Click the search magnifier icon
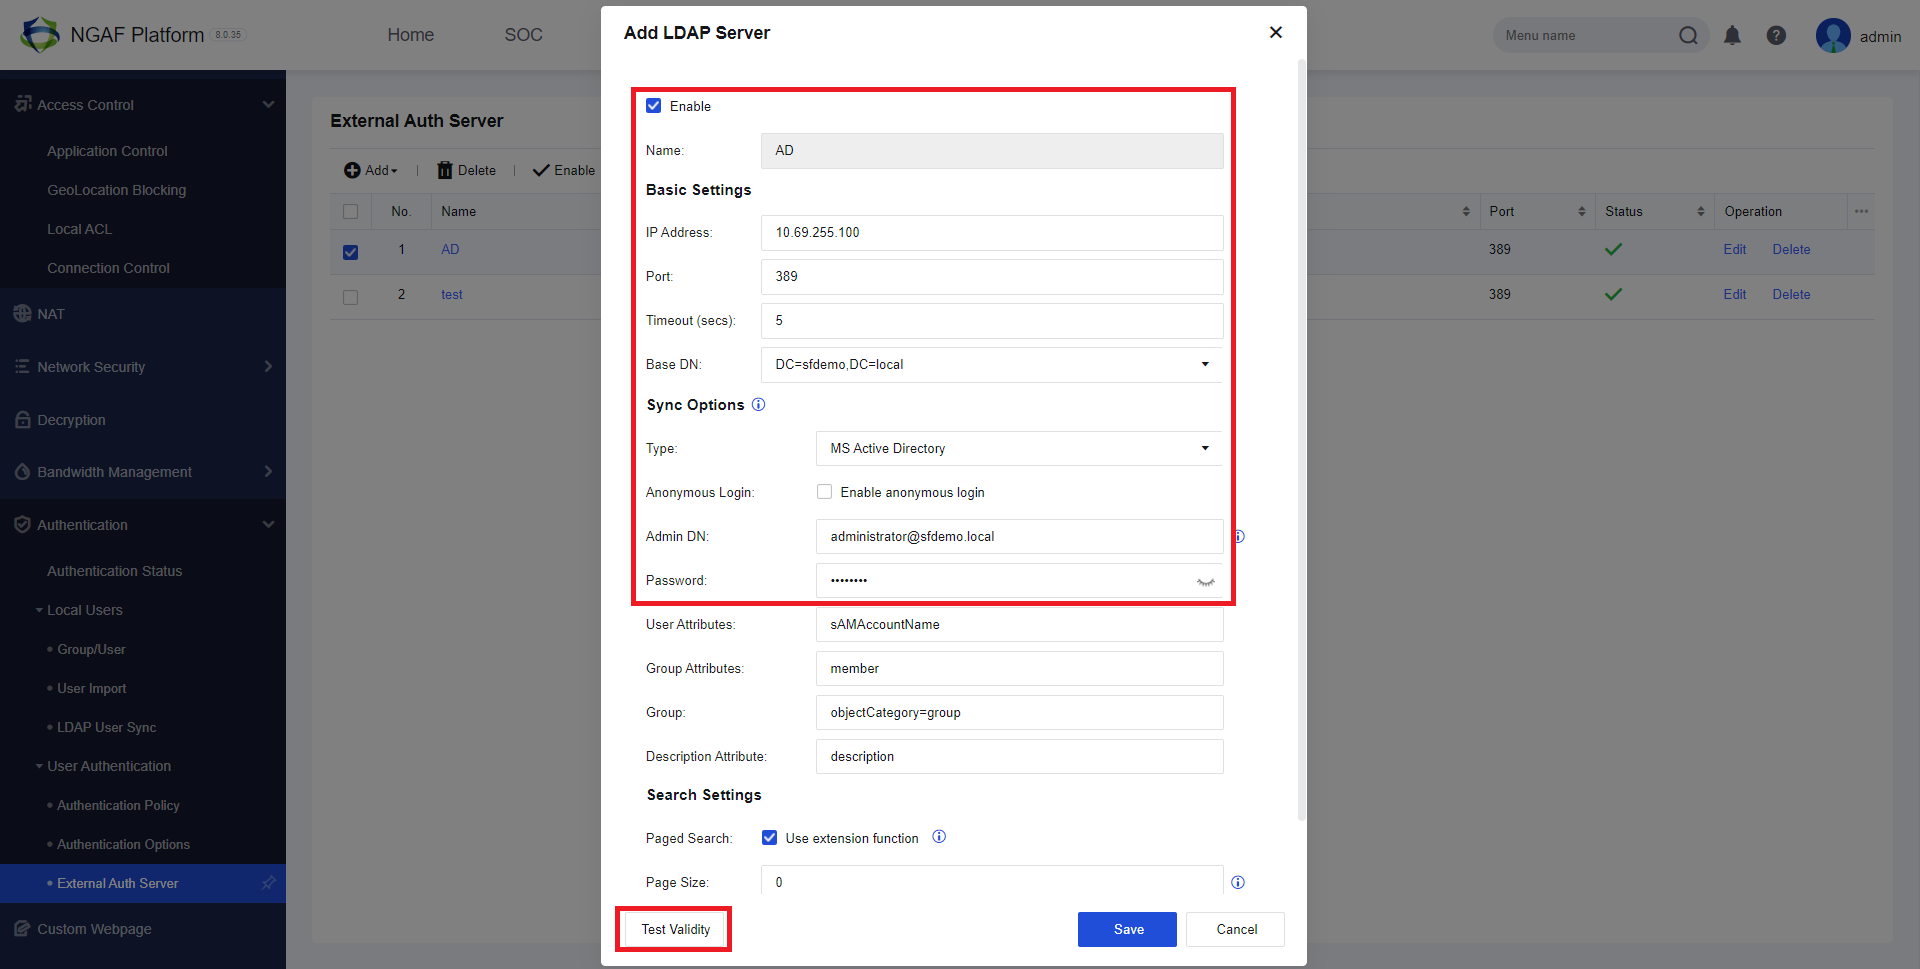Screen dimensions: 1920x969 click(x=1688, y=36)
